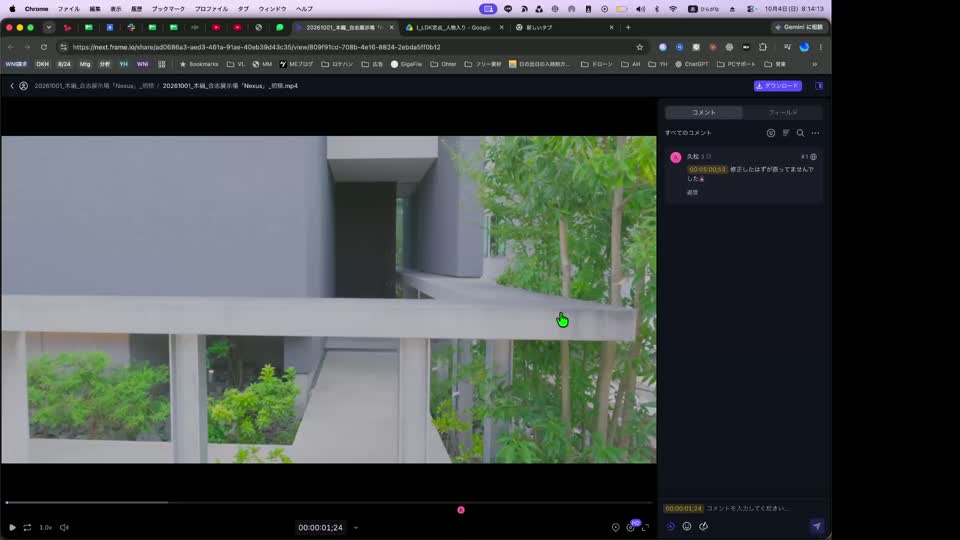
Task: Jump to the 00:05:00;53 comment timestamp
Action: [x=707, y=170]
